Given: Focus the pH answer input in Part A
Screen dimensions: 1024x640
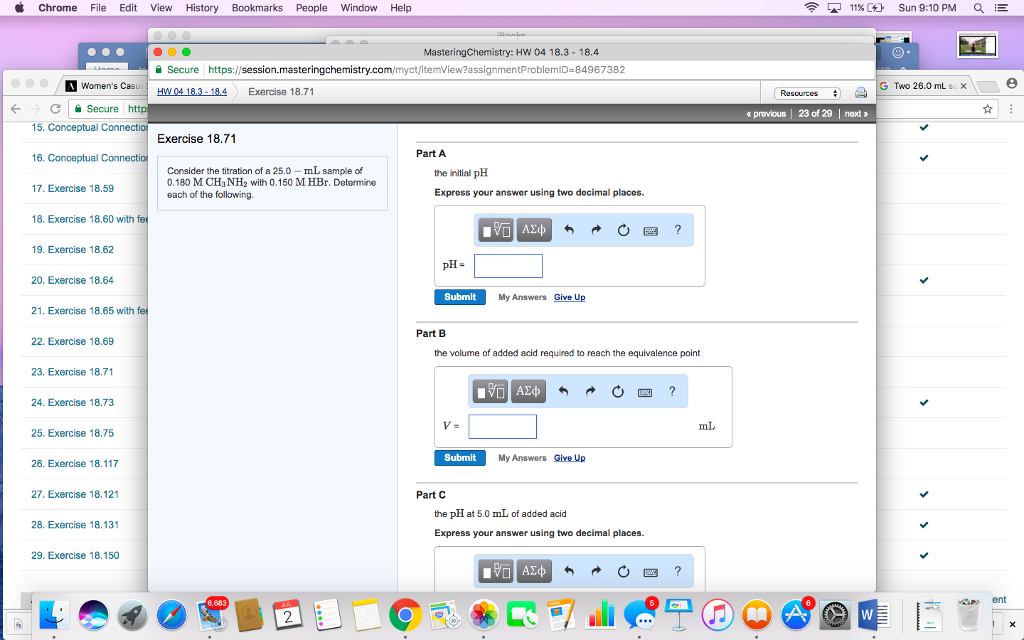Looking at the screenshot, I should [508, 266].
